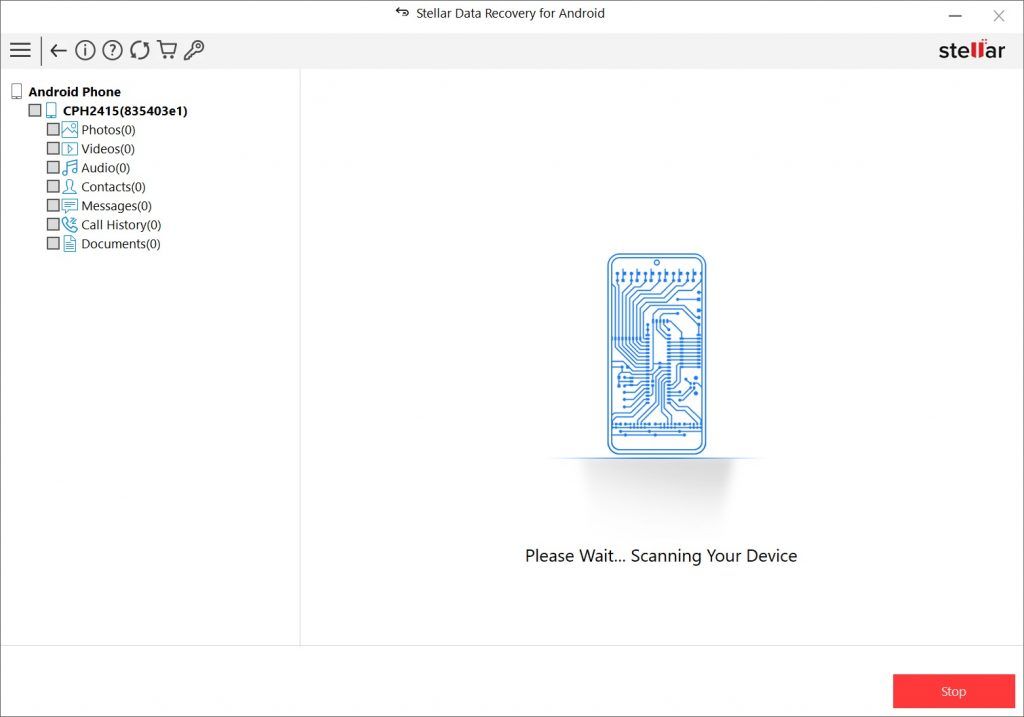Select the Contacts(0) checkbox
This screenshot has height=717, width=1024.
click(x=54, y=186)
